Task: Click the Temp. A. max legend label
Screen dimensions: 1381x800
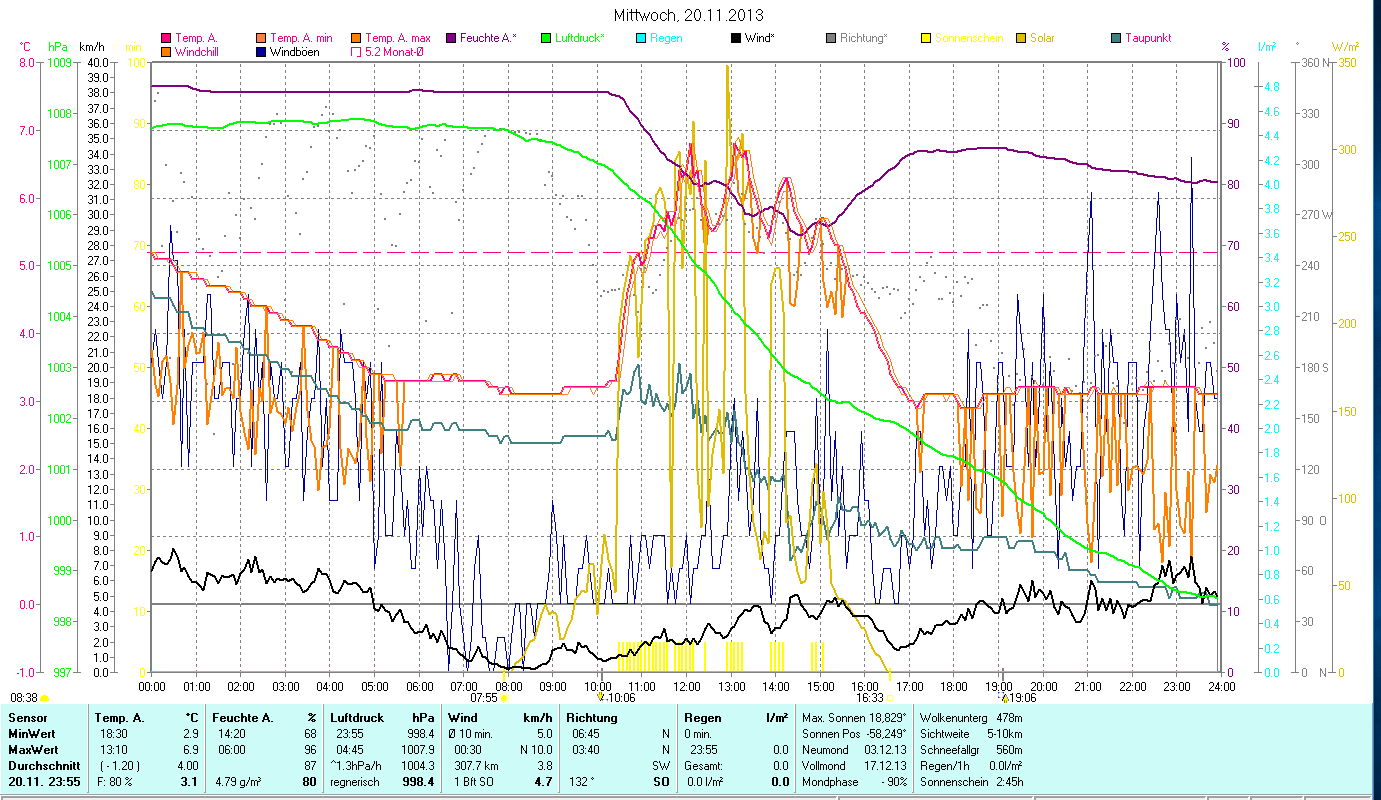Action: (x=398, y=39)
